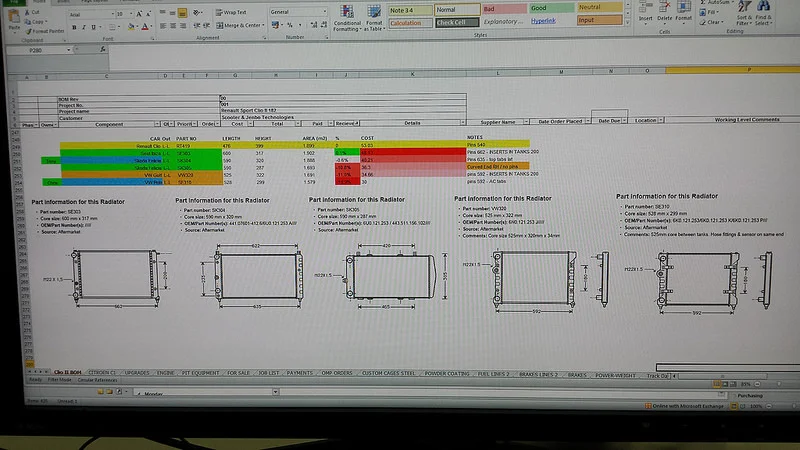Switch to the PIT EQUIPMENT sheet tab
Viewport: 800px width, 450px height.
[x=200, y=373]
